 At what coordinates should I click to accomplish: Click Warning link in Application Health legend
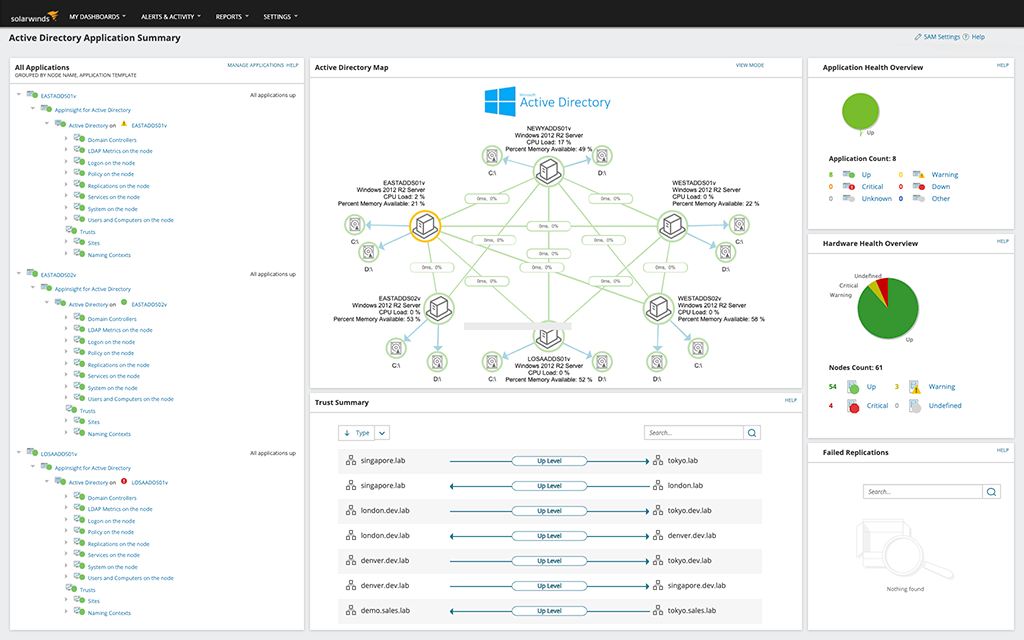pos(944,175)
